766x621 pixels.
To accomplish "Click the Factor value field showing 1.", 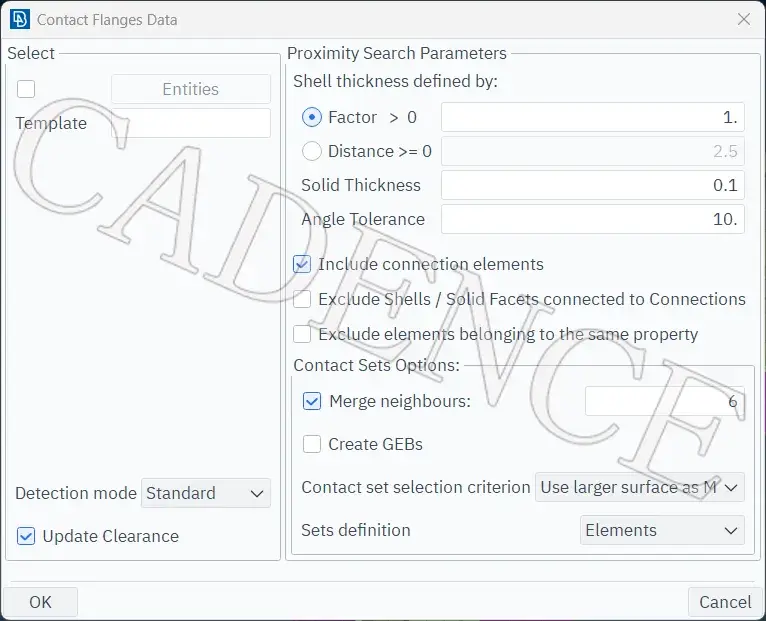I will (593, 117).
